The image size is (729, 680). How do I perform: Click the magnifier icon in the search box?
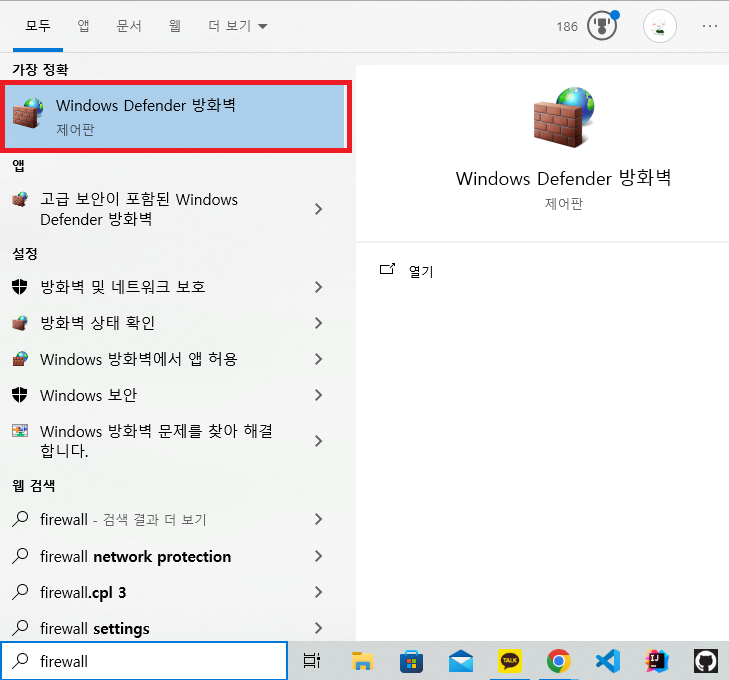[x=20, y=660]
